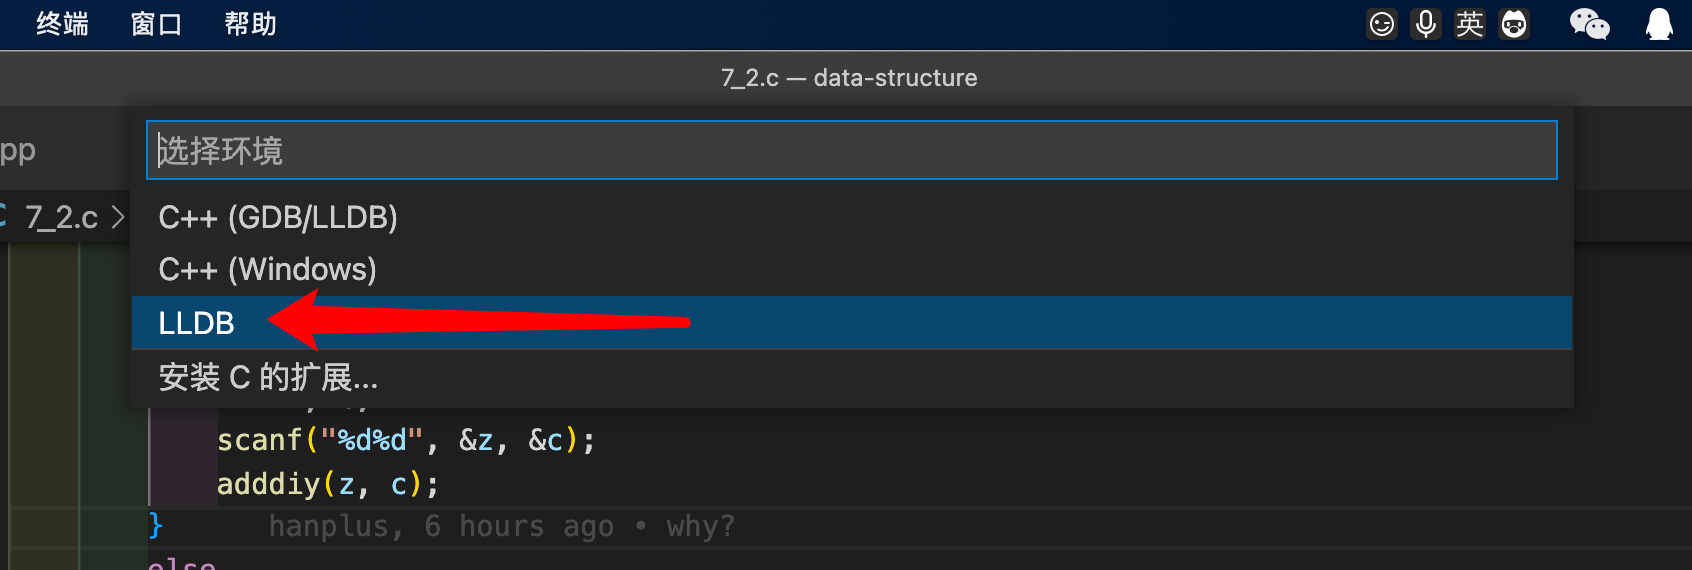Open the 窗口 menu
The image size is (1692, 570).
[156, 24]
